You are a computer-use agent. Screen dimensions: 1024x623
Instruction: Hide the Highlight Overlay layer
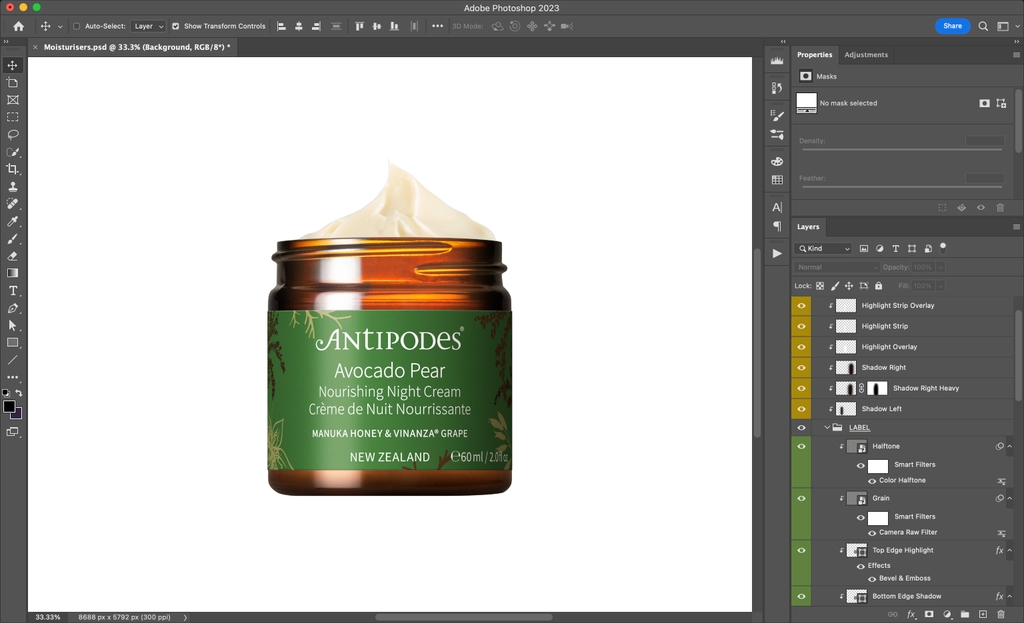(801, 347)
